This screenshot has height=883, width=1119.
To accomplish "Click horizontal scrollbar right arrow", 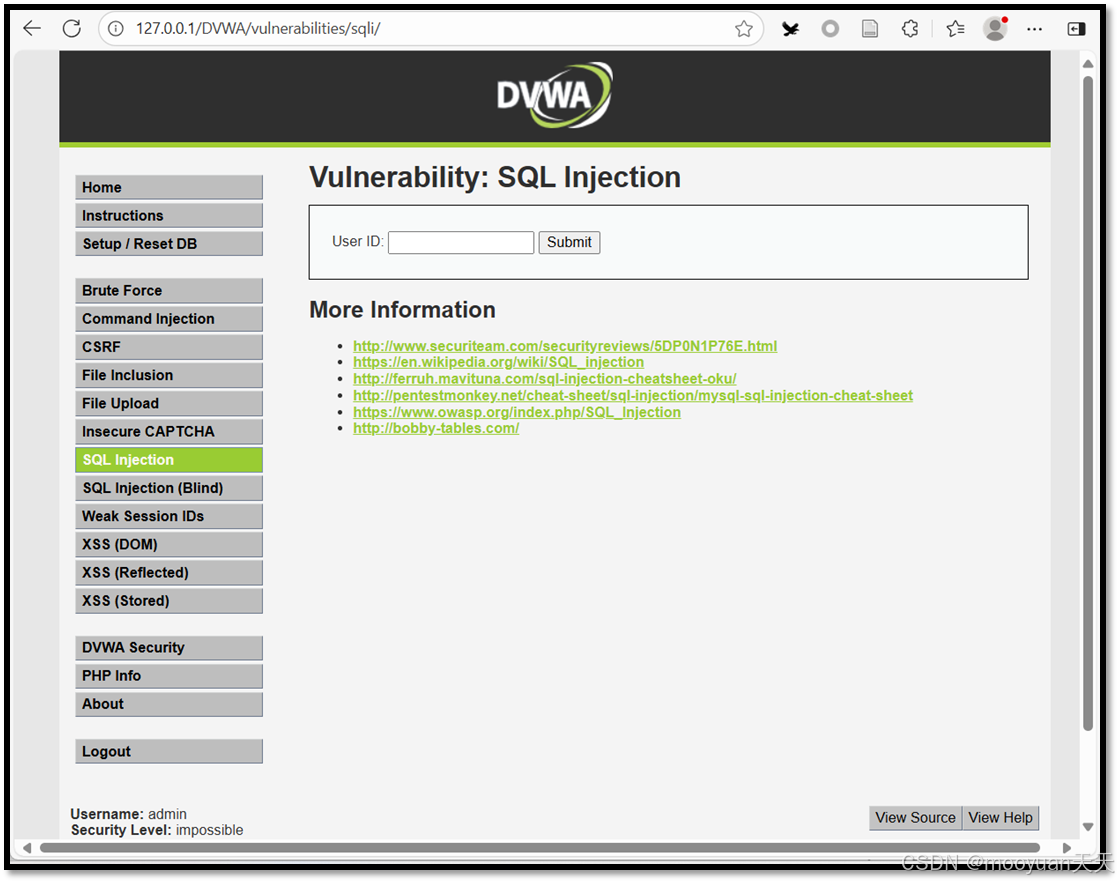I will click(x=1067, y=847).
